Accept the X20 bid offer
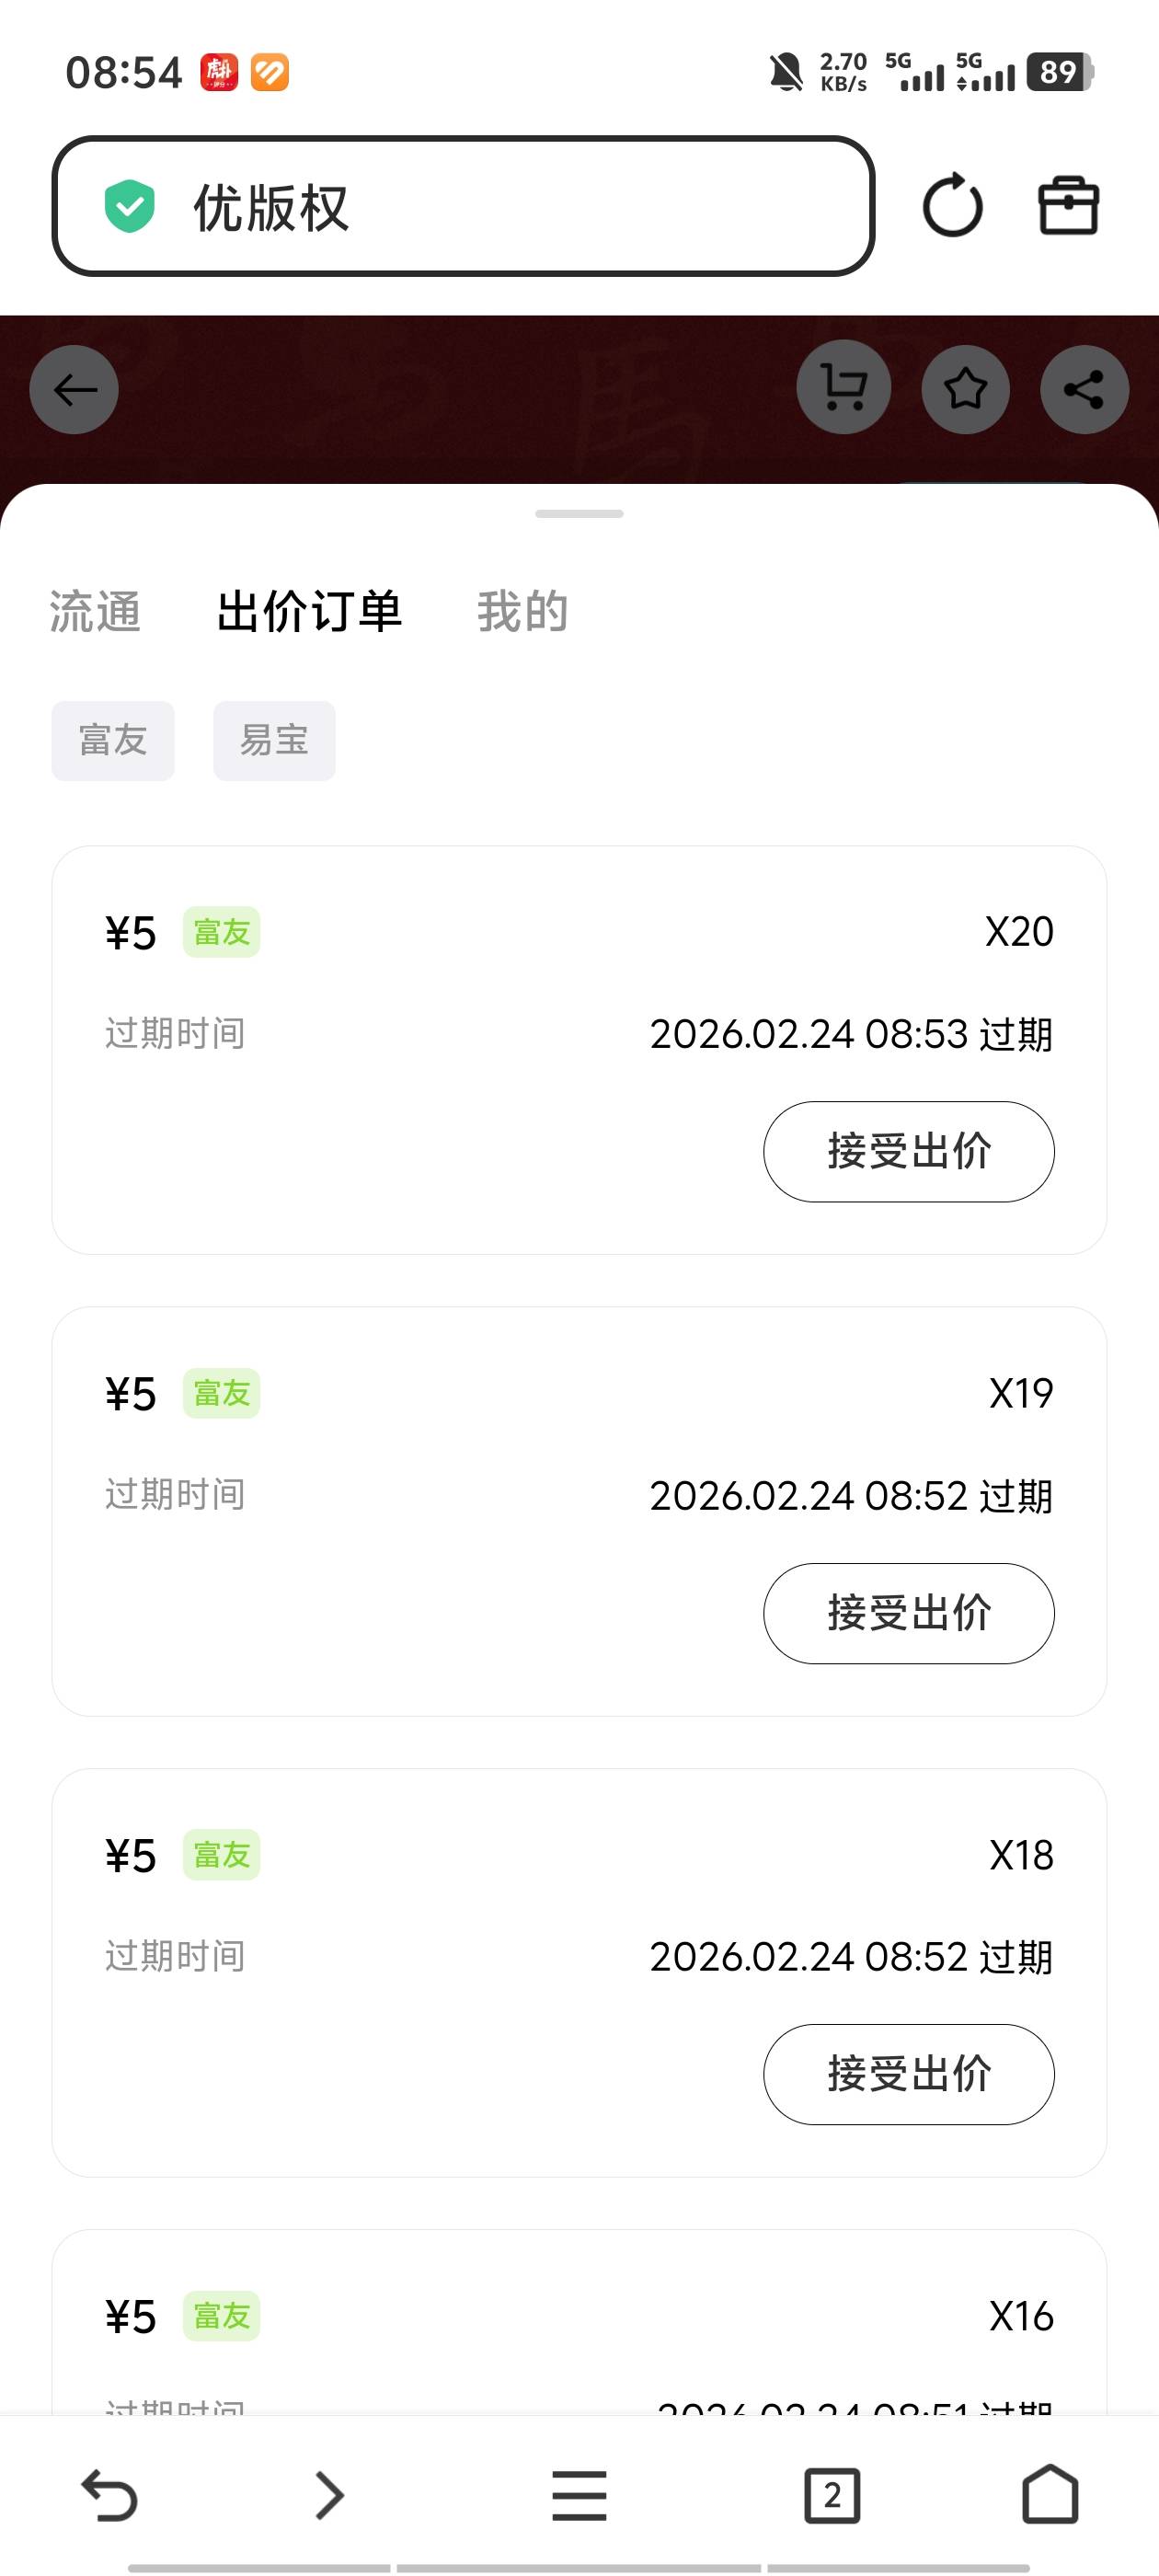Image resolution: width=1159 pixels, height=2576 pixels. (x=908, y=1151)
